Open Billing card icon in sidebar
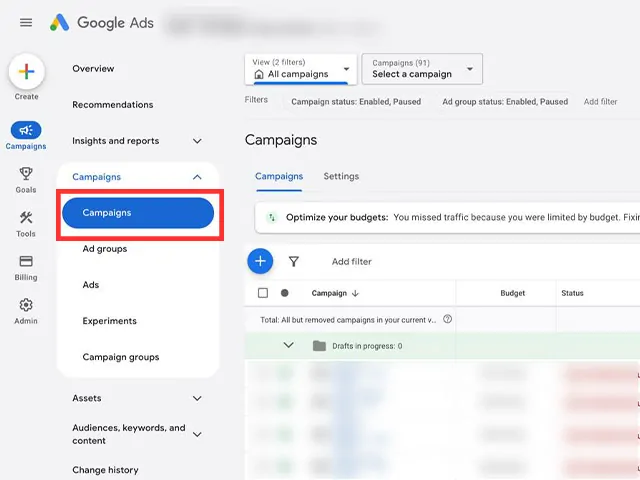Screen dimensions: 640x480 pyautogui.click(x=26, y=261)
